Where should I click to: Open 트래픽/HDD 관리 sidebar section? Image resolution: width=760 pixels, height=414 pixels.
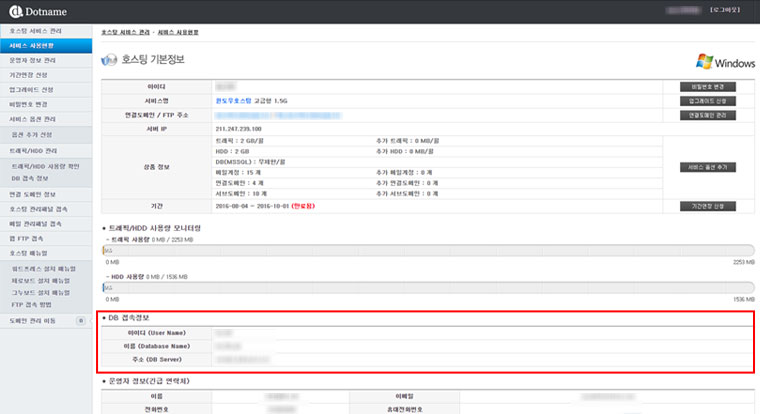34,150
